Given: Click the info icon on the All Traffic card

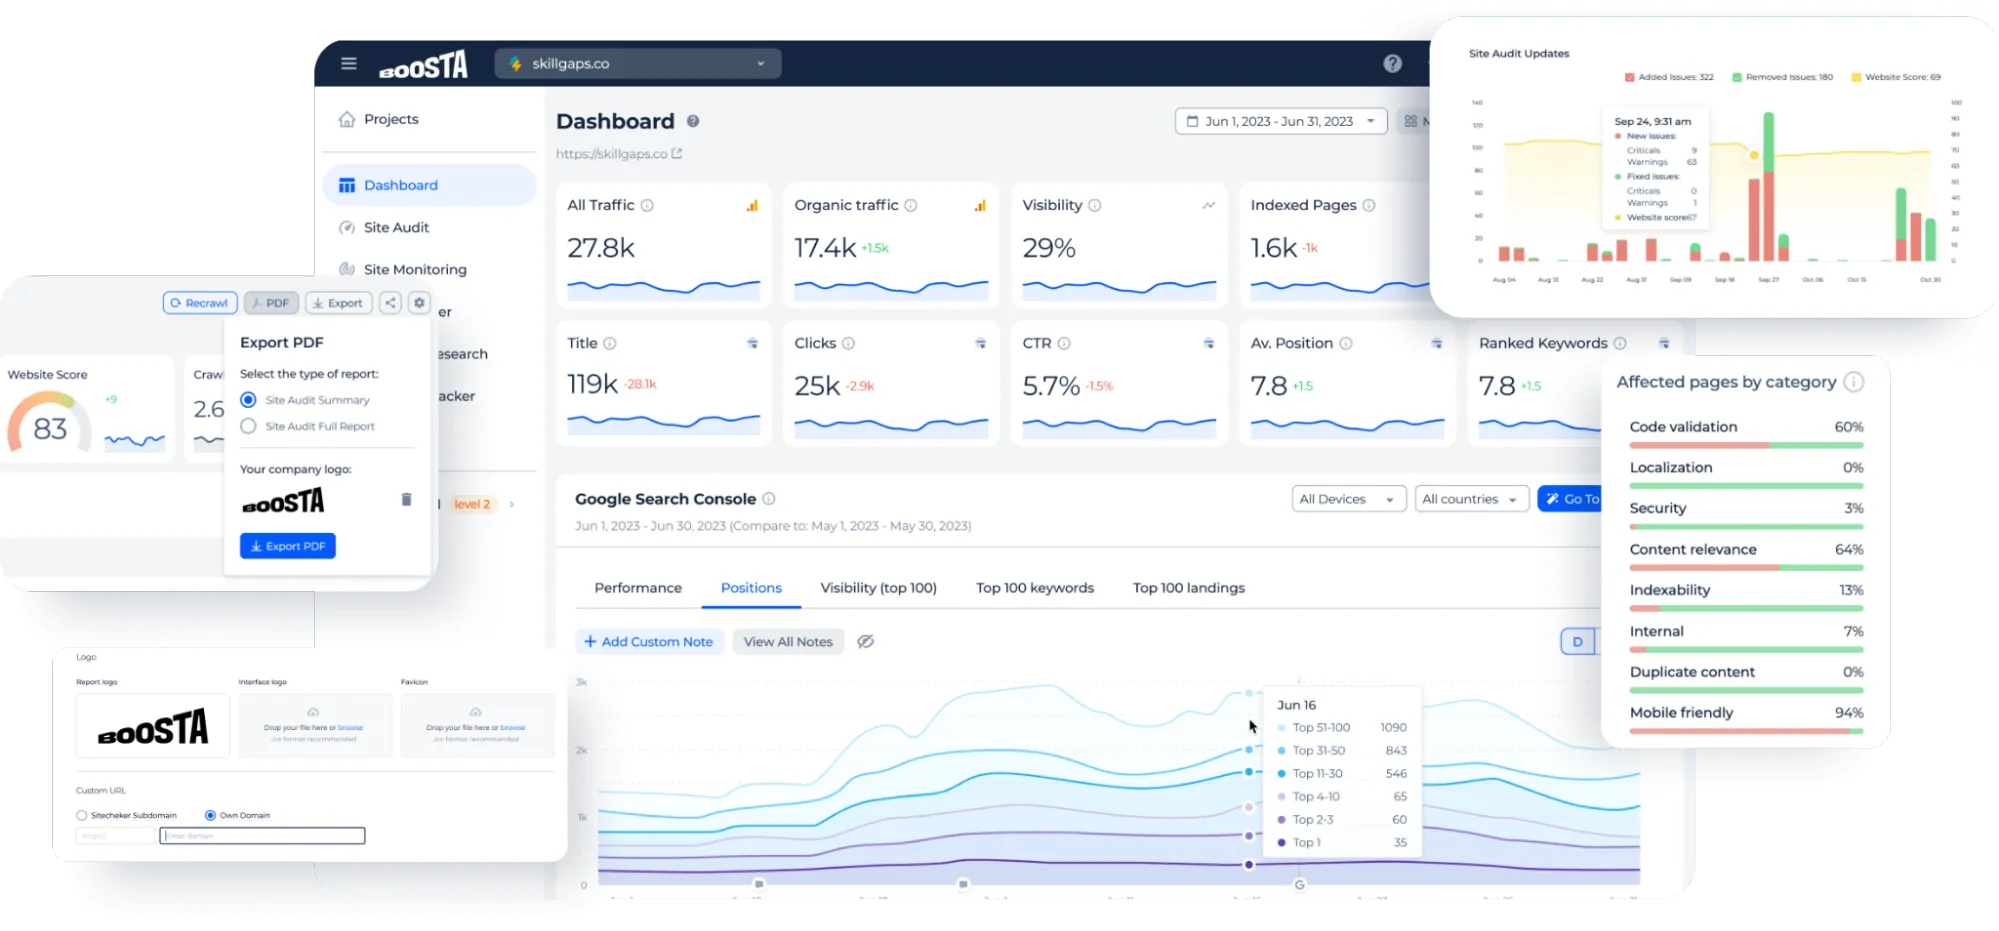Looking at the screenshot, I should coord(648,204).
